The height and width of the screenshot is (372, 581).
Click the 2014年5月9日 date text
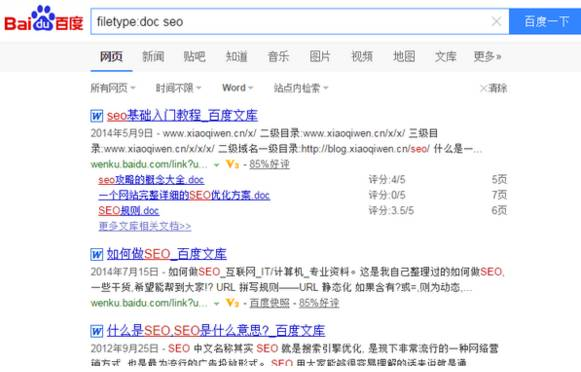pos(122,133)
